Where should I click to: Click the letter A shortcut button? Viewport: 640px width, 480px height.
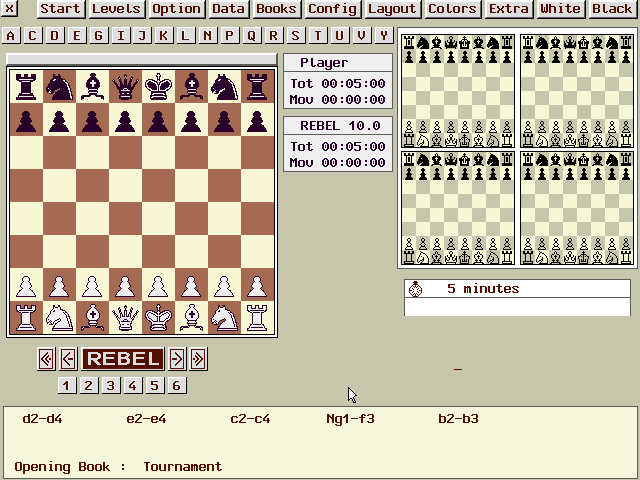coord(11,36)
